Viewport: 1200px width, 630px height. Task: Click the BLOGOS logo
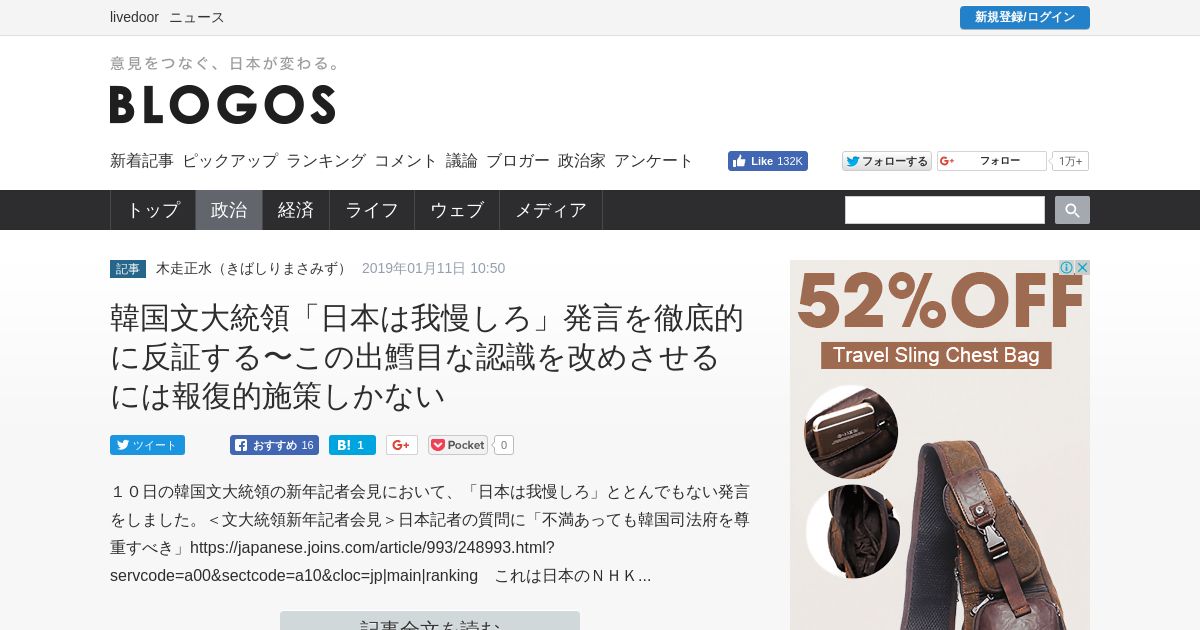pyautogui.click(x=222, y=104)
